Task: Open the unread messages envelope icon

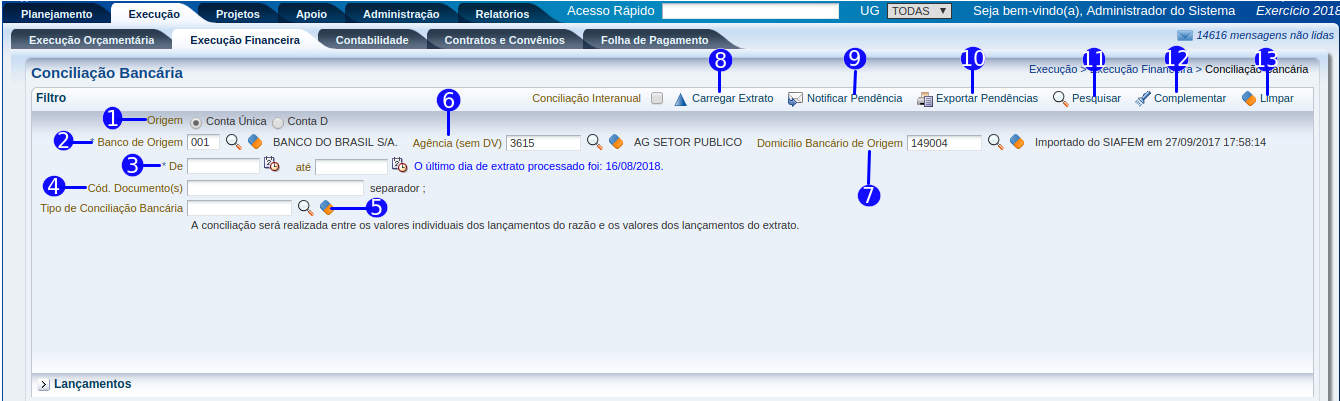Action: click(x=1184, y=35)
